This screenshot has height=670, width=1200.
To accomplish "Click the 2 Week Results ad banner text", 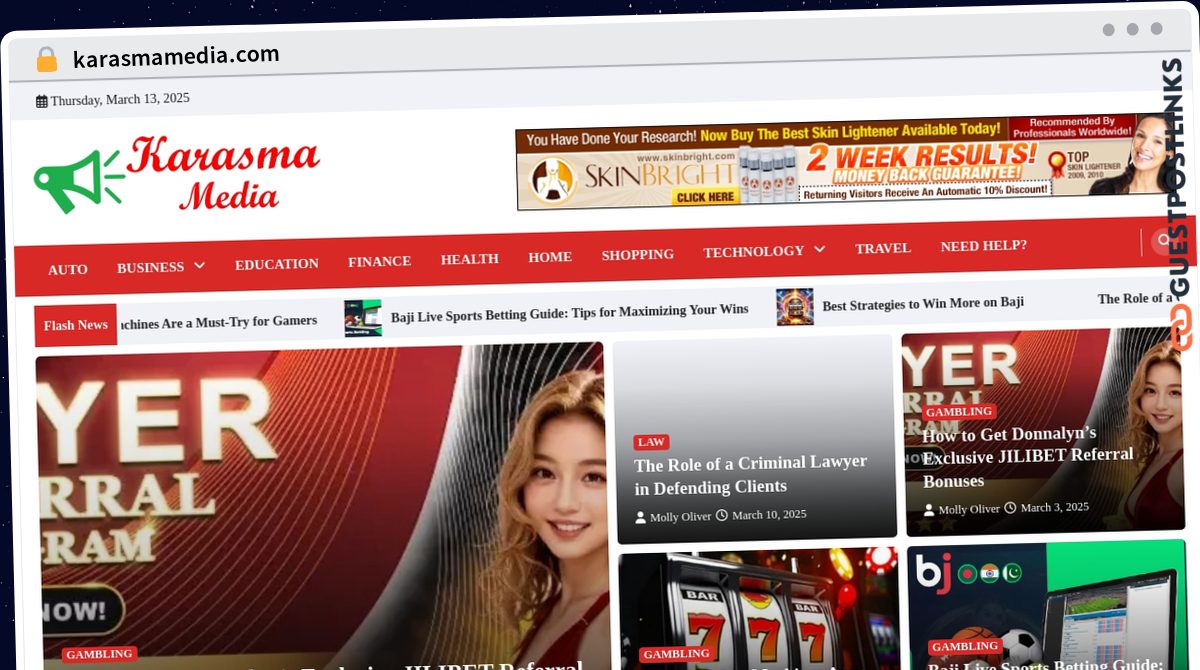I will (x=924, y=156).
